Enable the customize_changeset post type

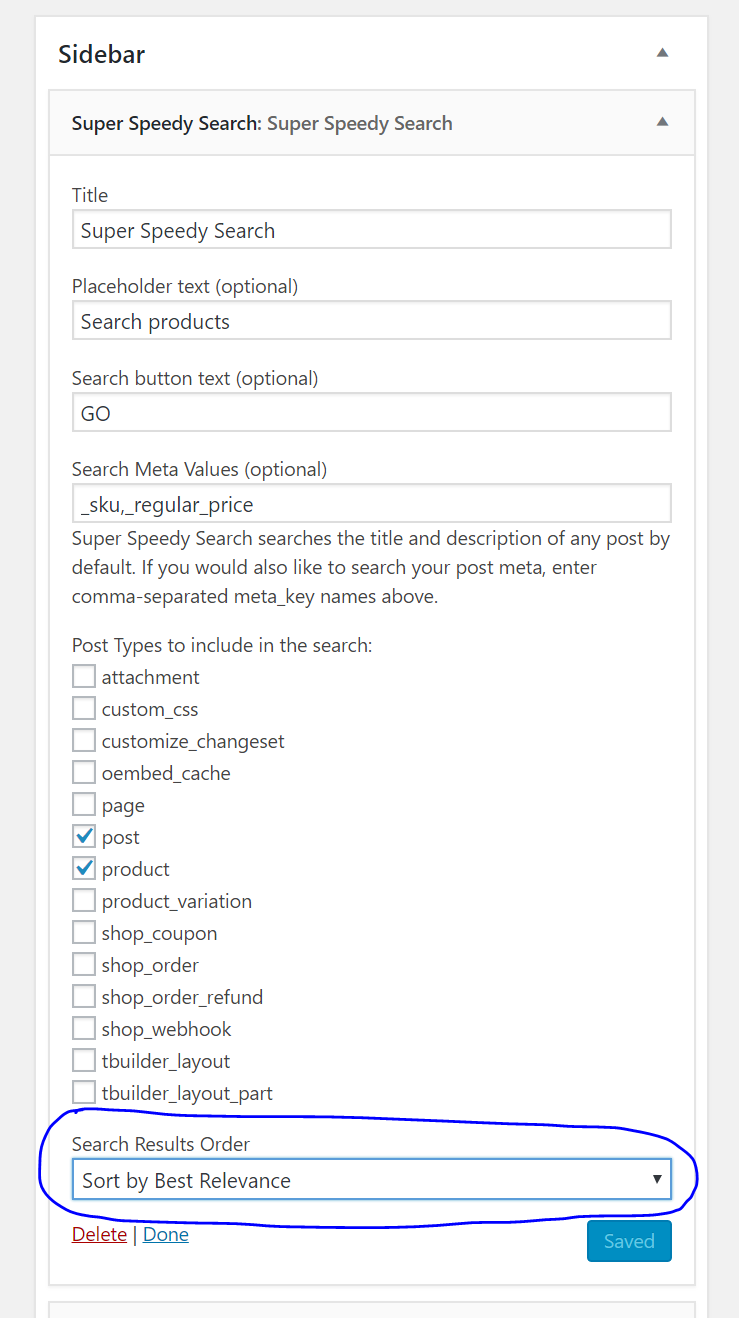pos(84,740)
